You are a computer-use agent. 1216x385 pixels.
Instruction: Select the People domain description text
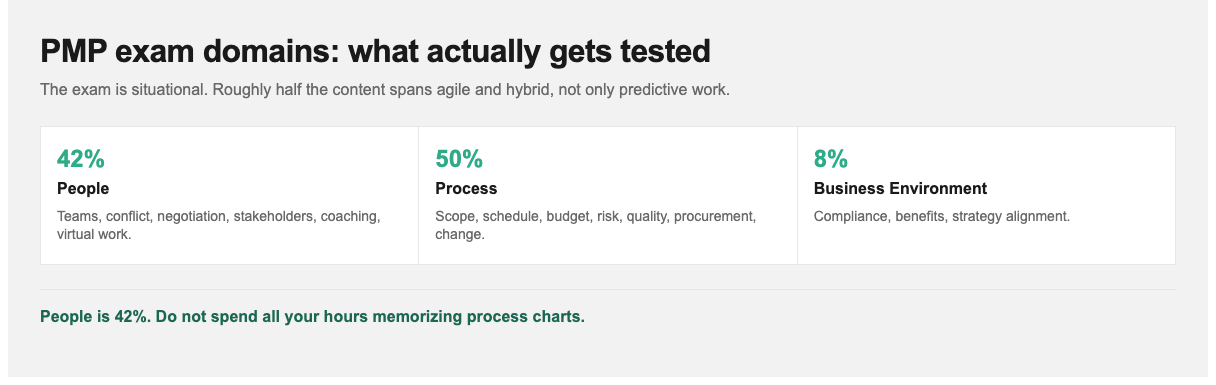tap(219, 225)
